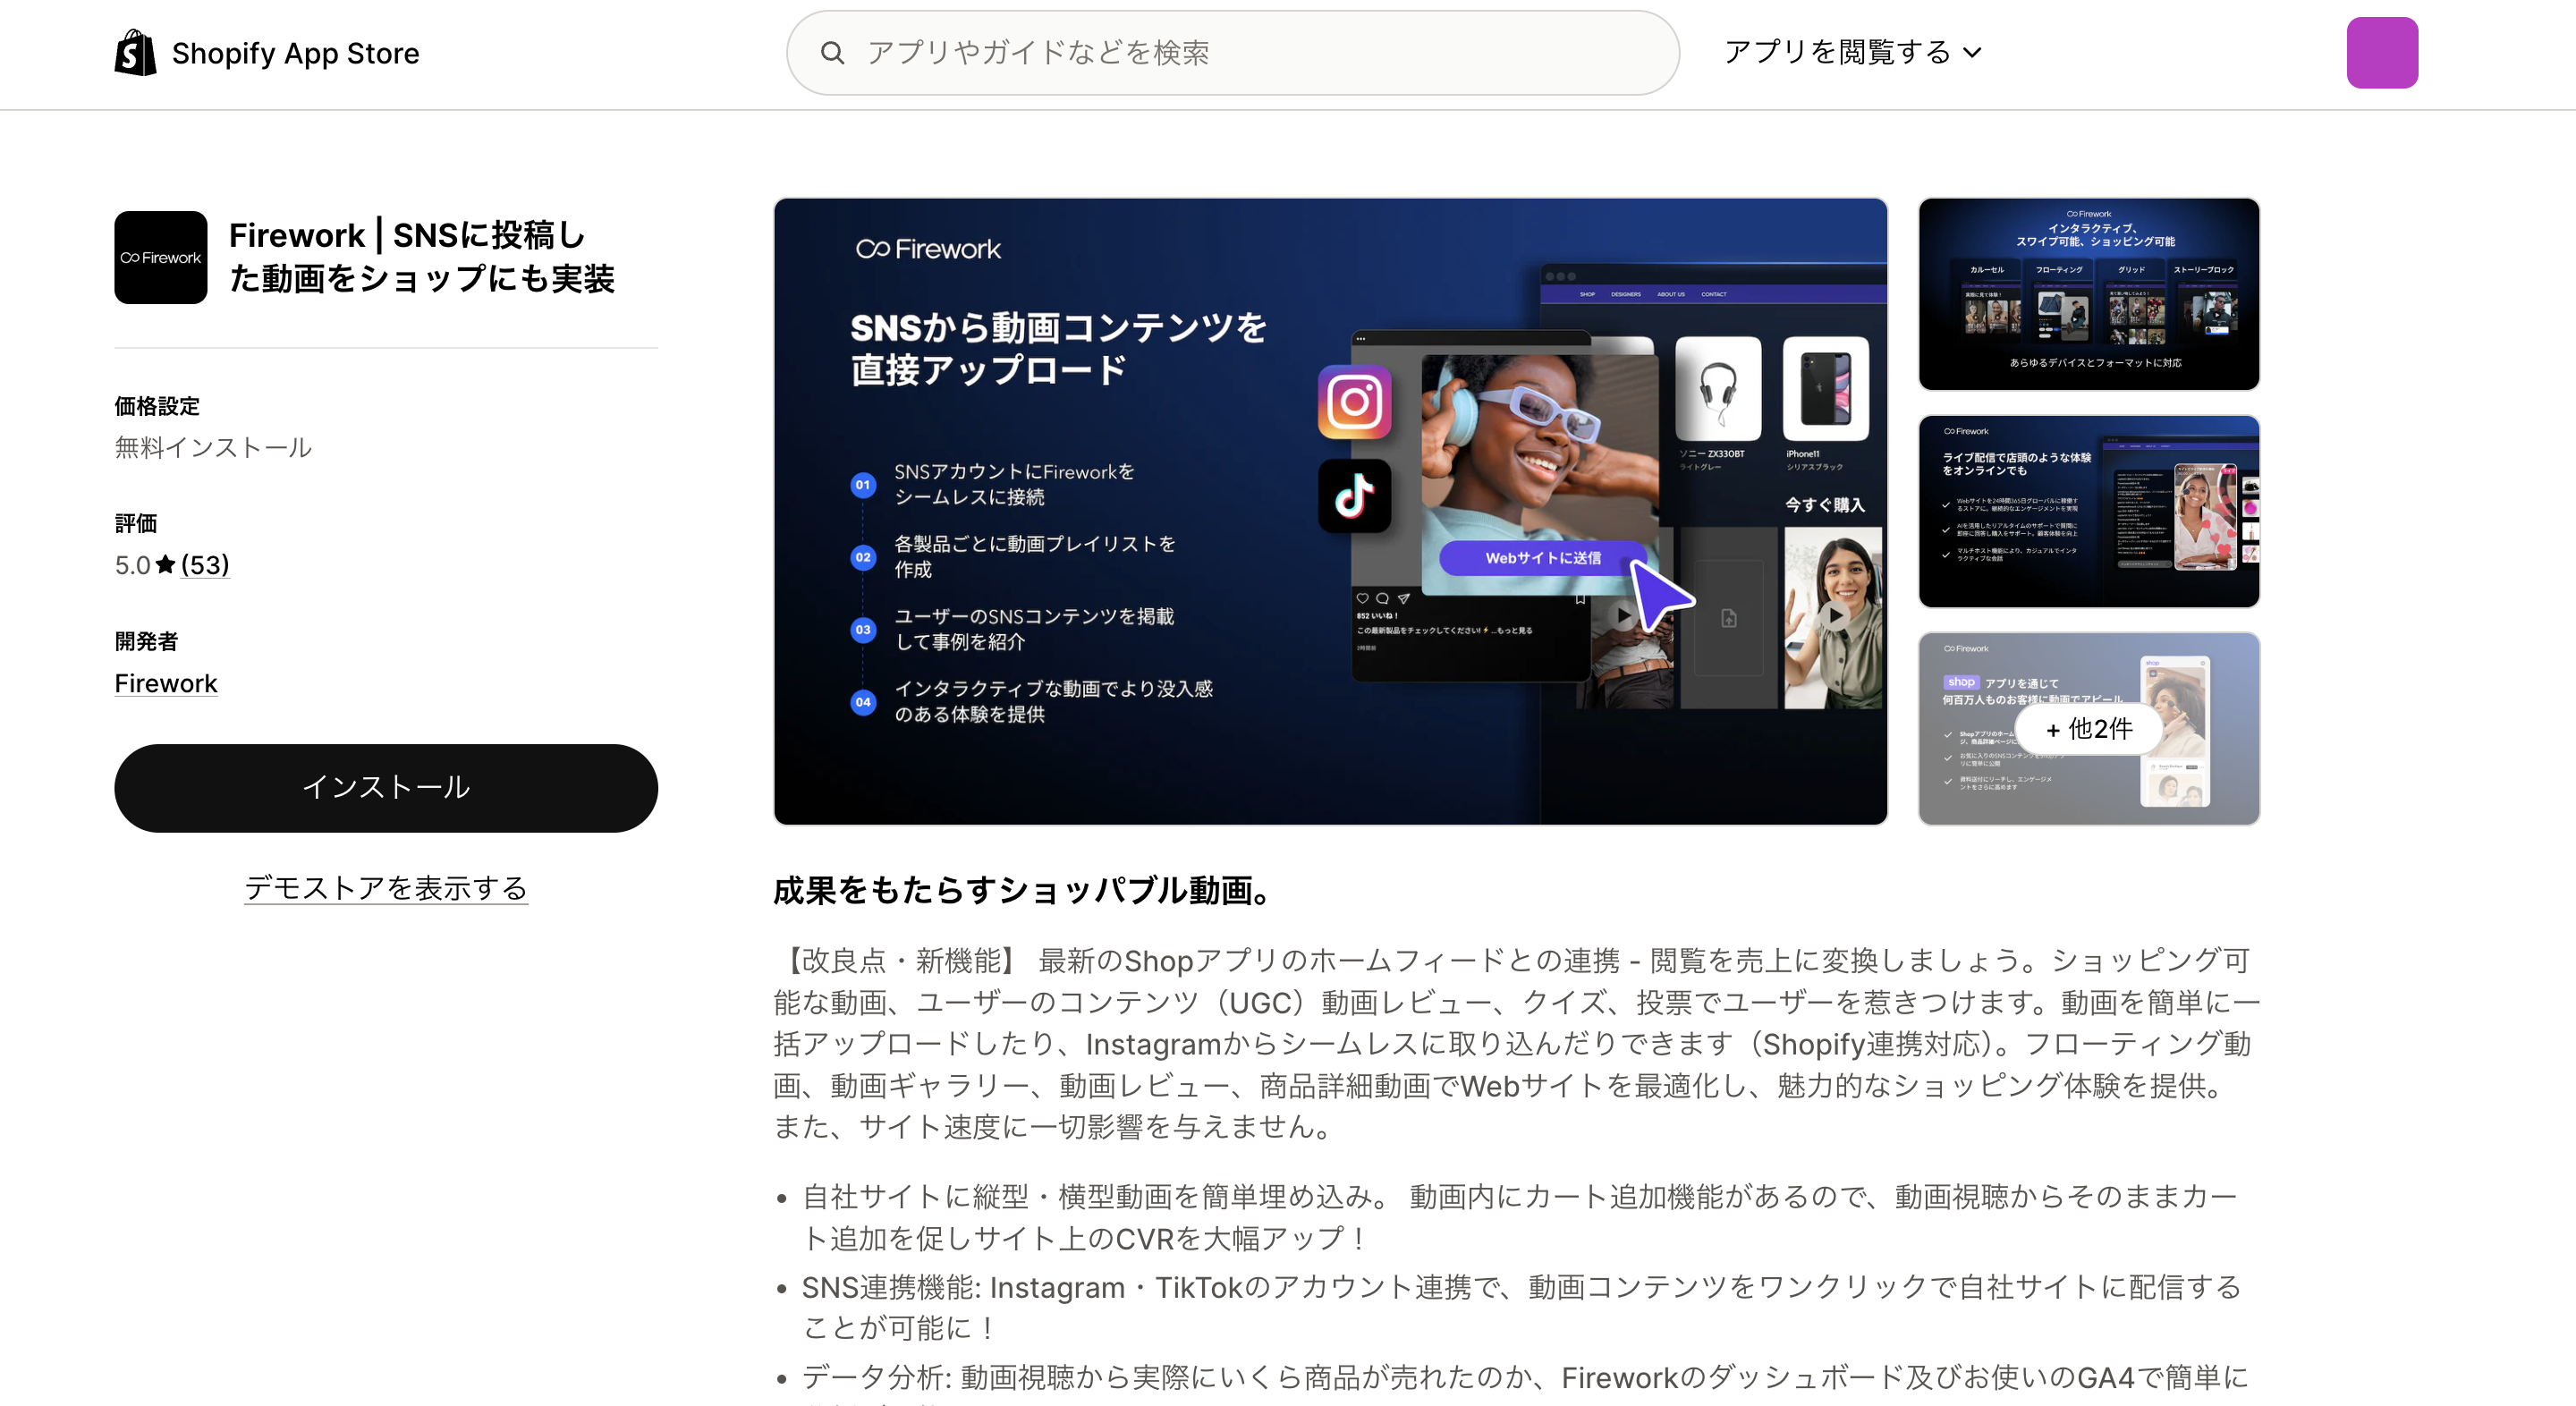2576x1406 pixels.
Task: Click the rating star icon
Action: tap(166, 565)
